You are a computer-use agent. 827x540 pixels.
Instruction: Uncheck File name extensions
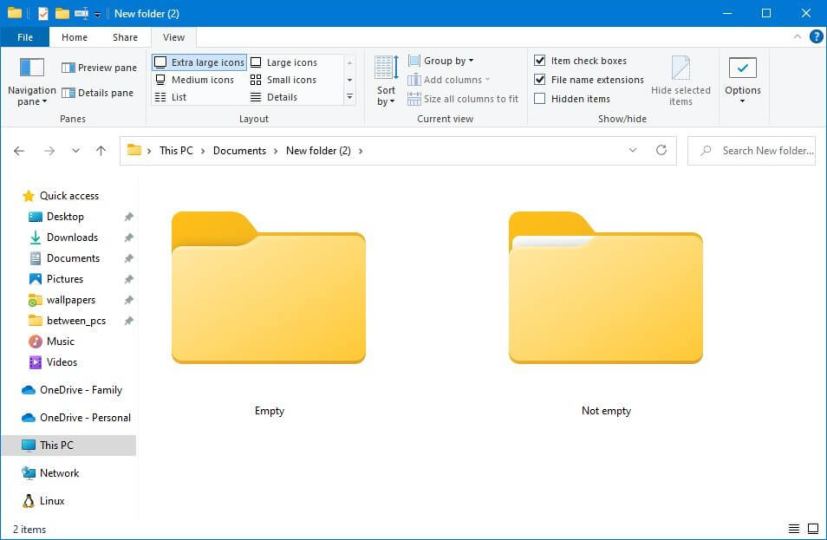pos(540,80)
